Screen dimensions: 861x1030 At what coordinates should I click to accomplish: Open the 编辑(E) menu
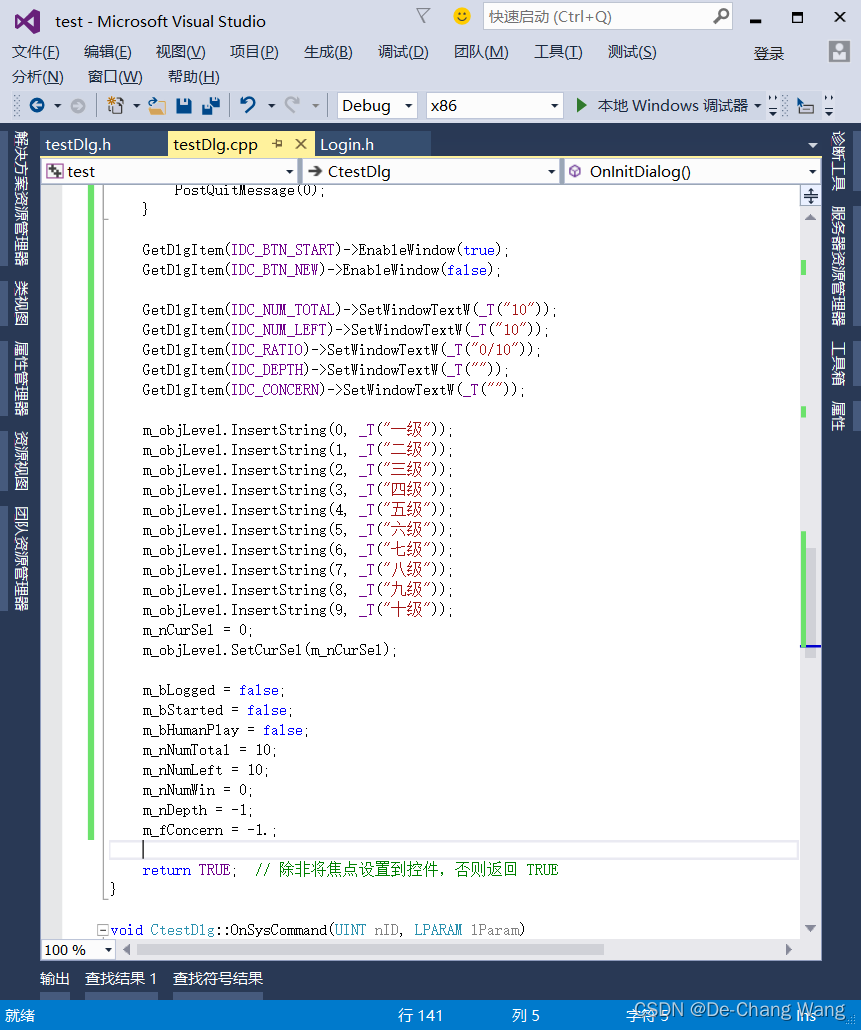point(108,52)
